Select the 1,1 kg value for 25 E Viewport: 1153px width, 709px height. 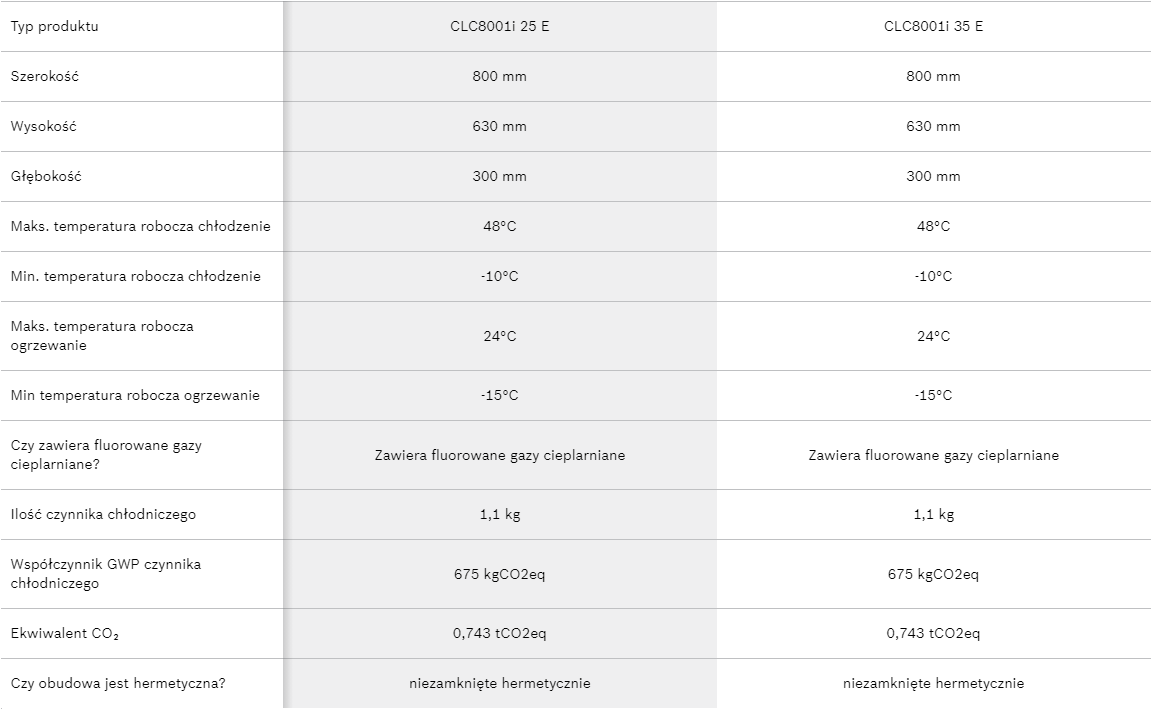499,515
